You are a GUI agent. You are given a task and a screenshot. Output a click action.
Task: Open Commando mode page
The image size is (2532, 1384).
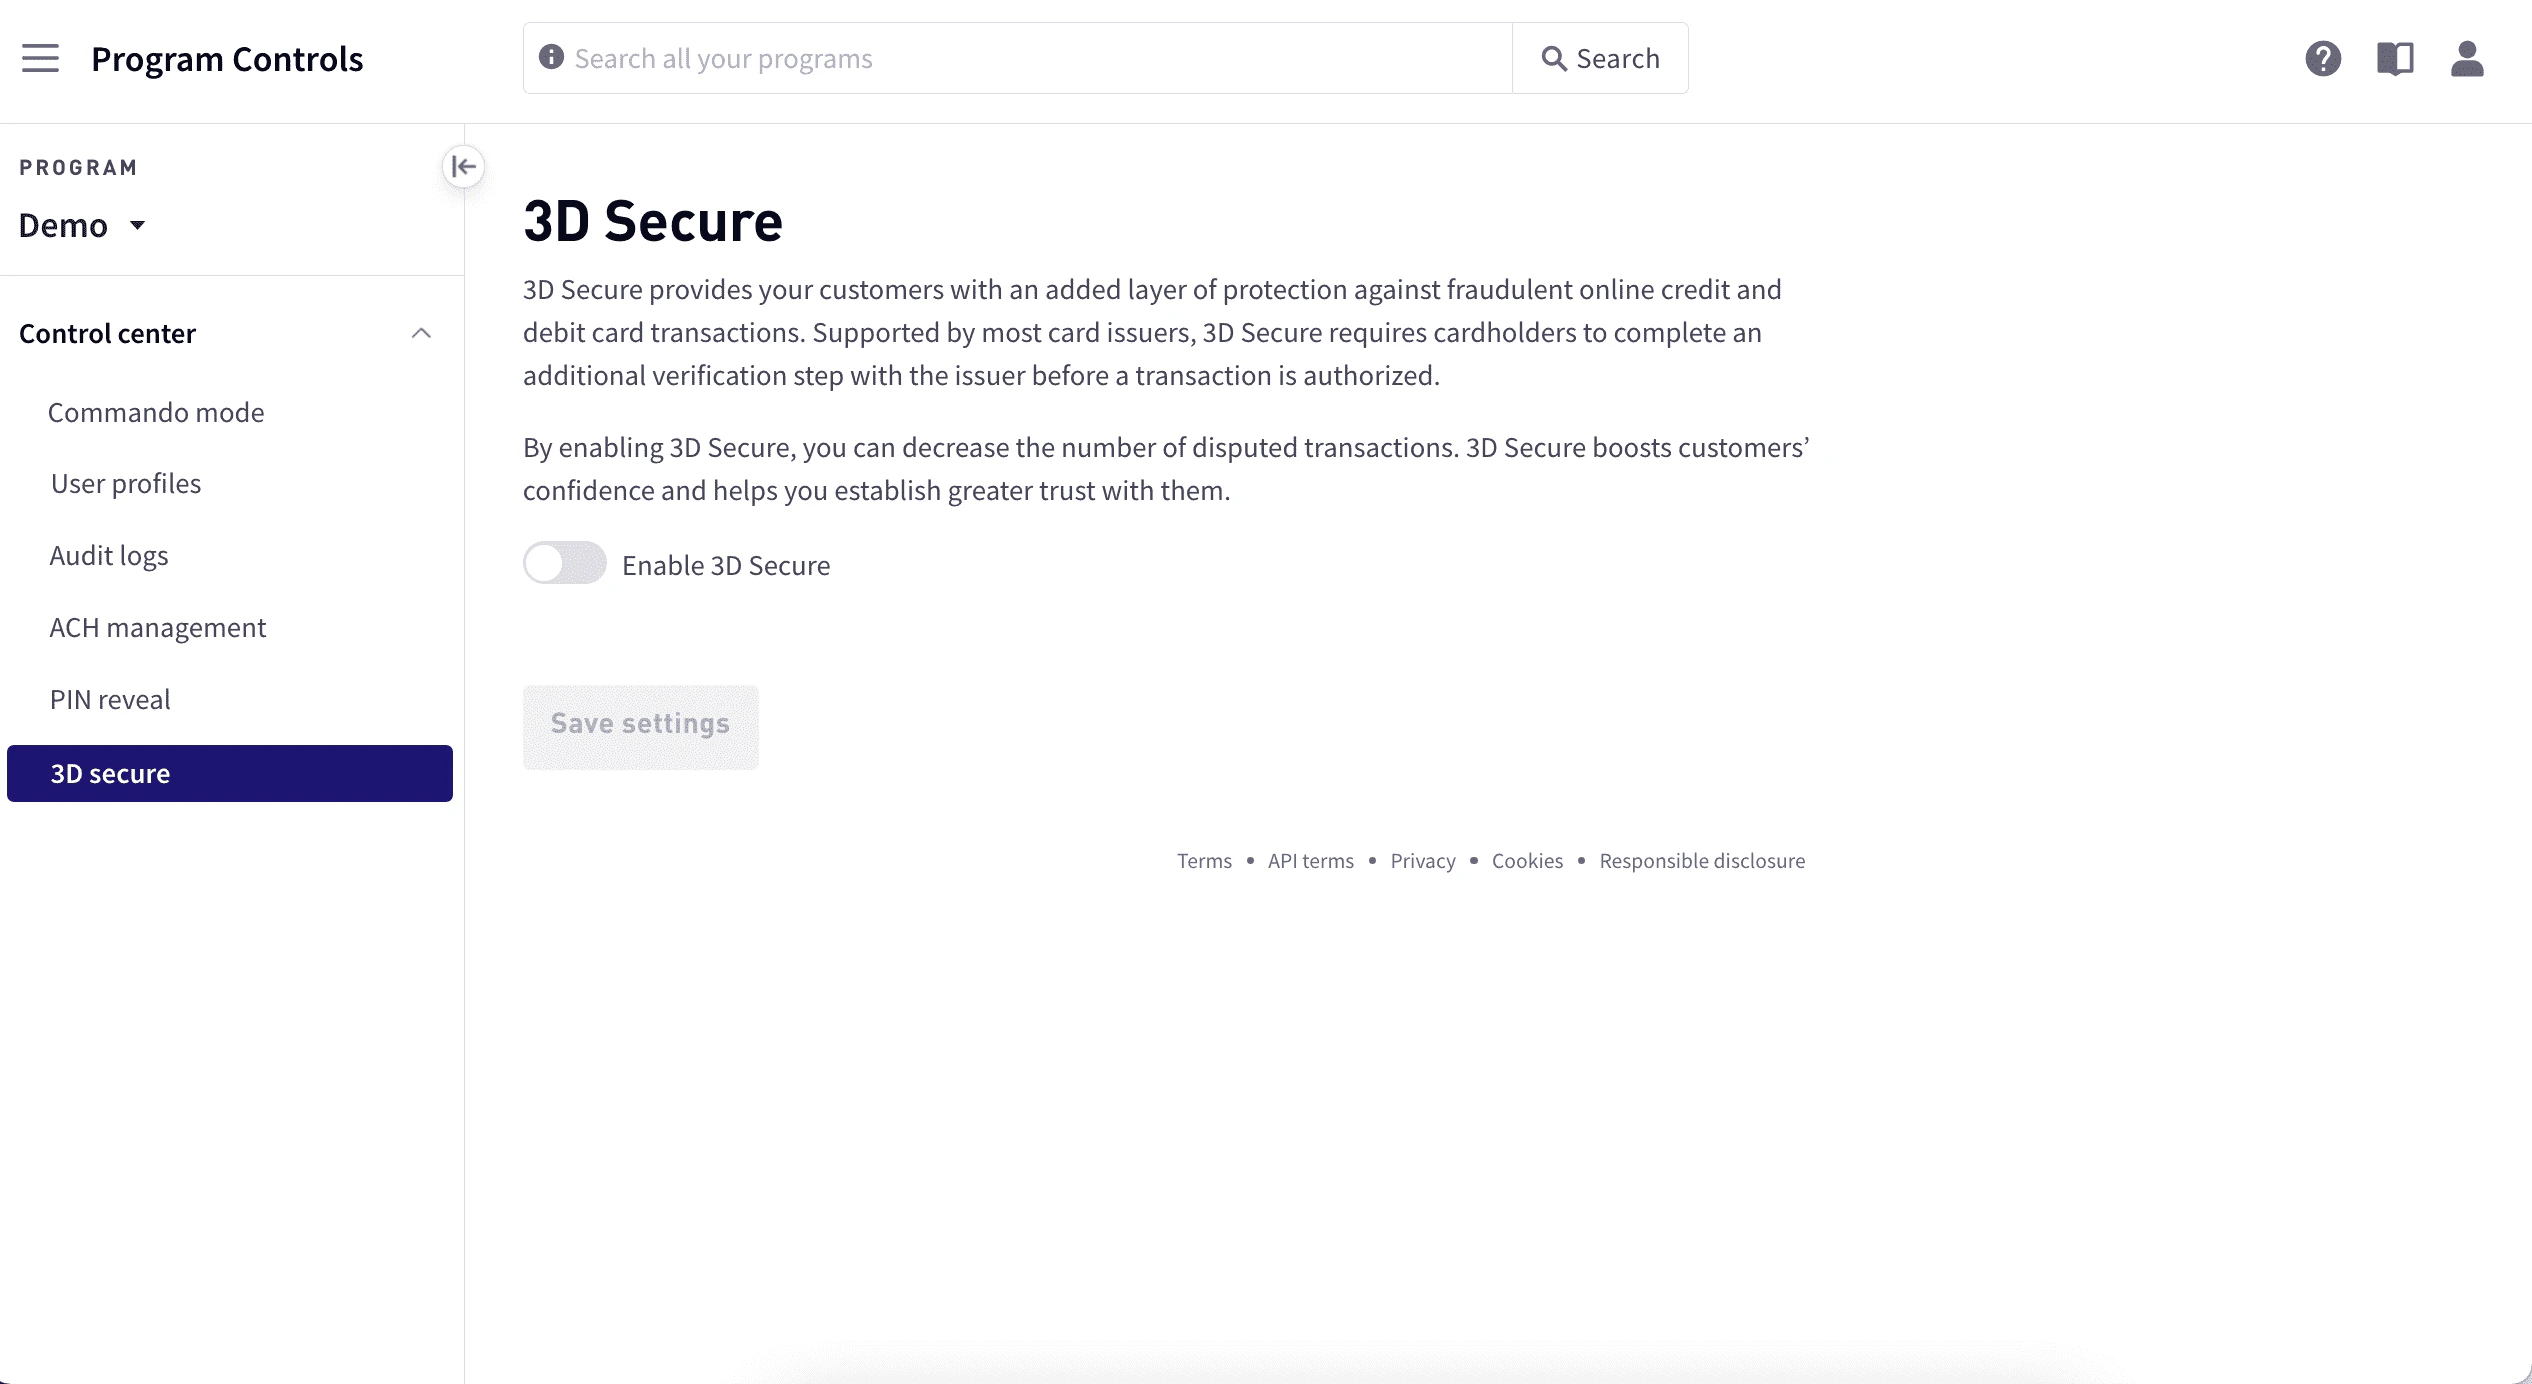click(156, 412)
